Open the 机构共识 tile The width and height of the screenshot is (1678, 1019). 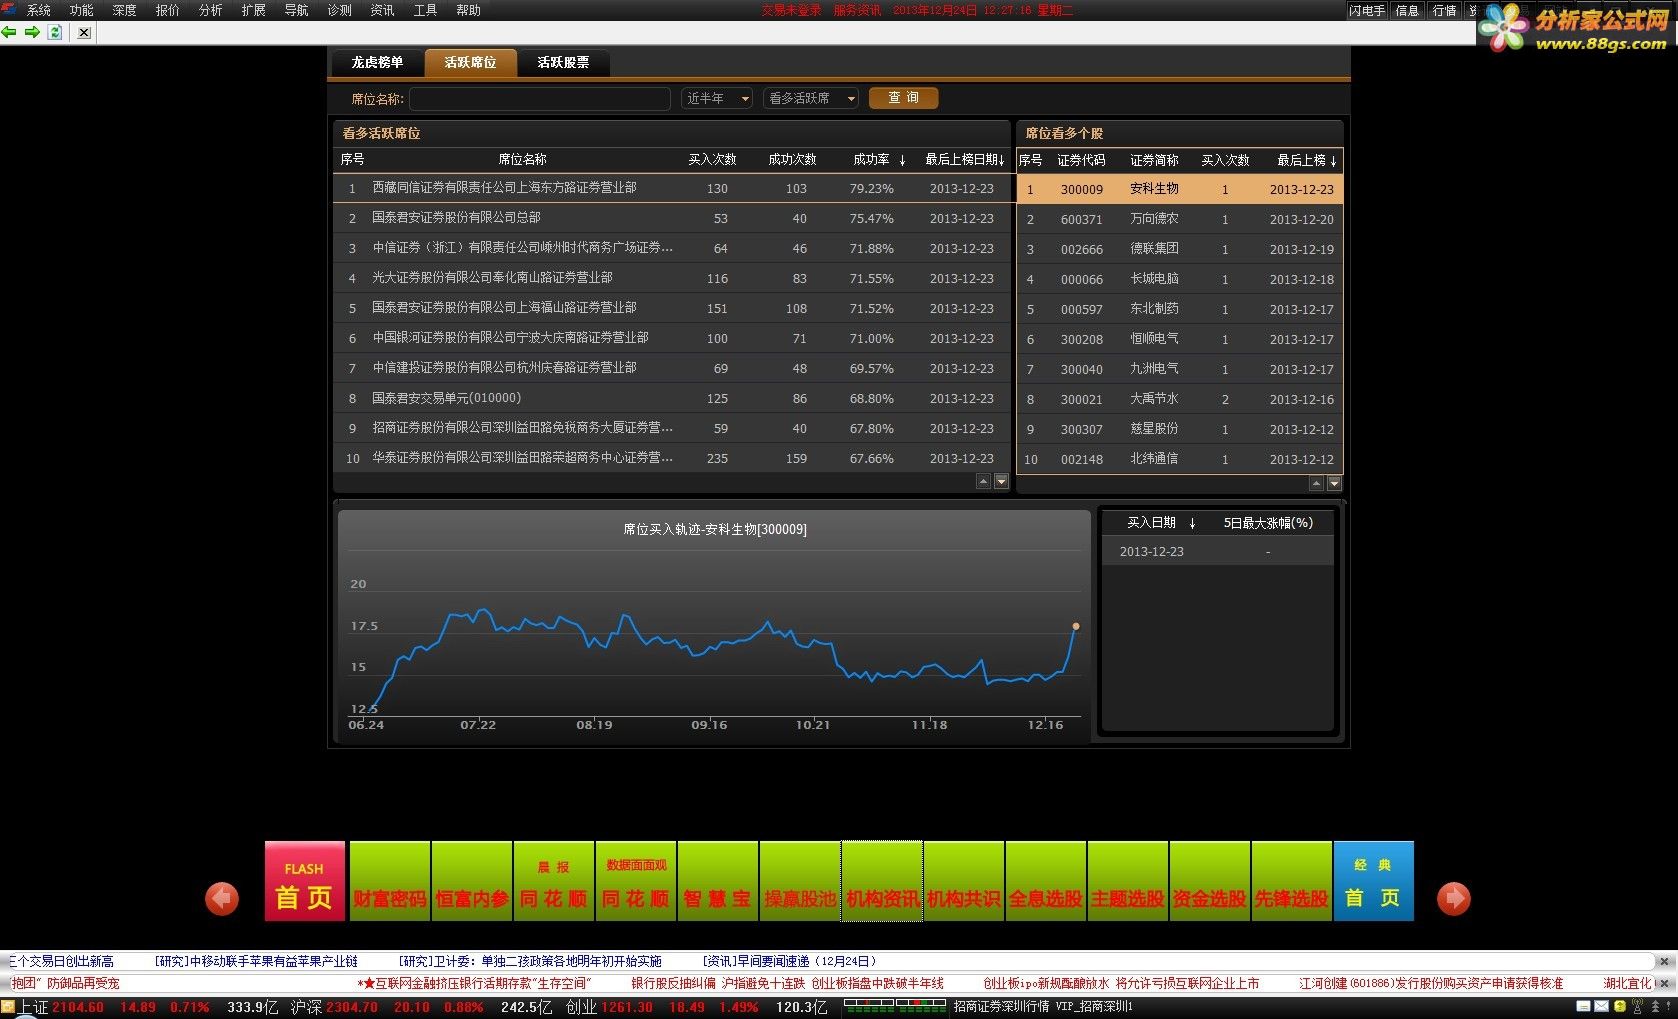964,881
